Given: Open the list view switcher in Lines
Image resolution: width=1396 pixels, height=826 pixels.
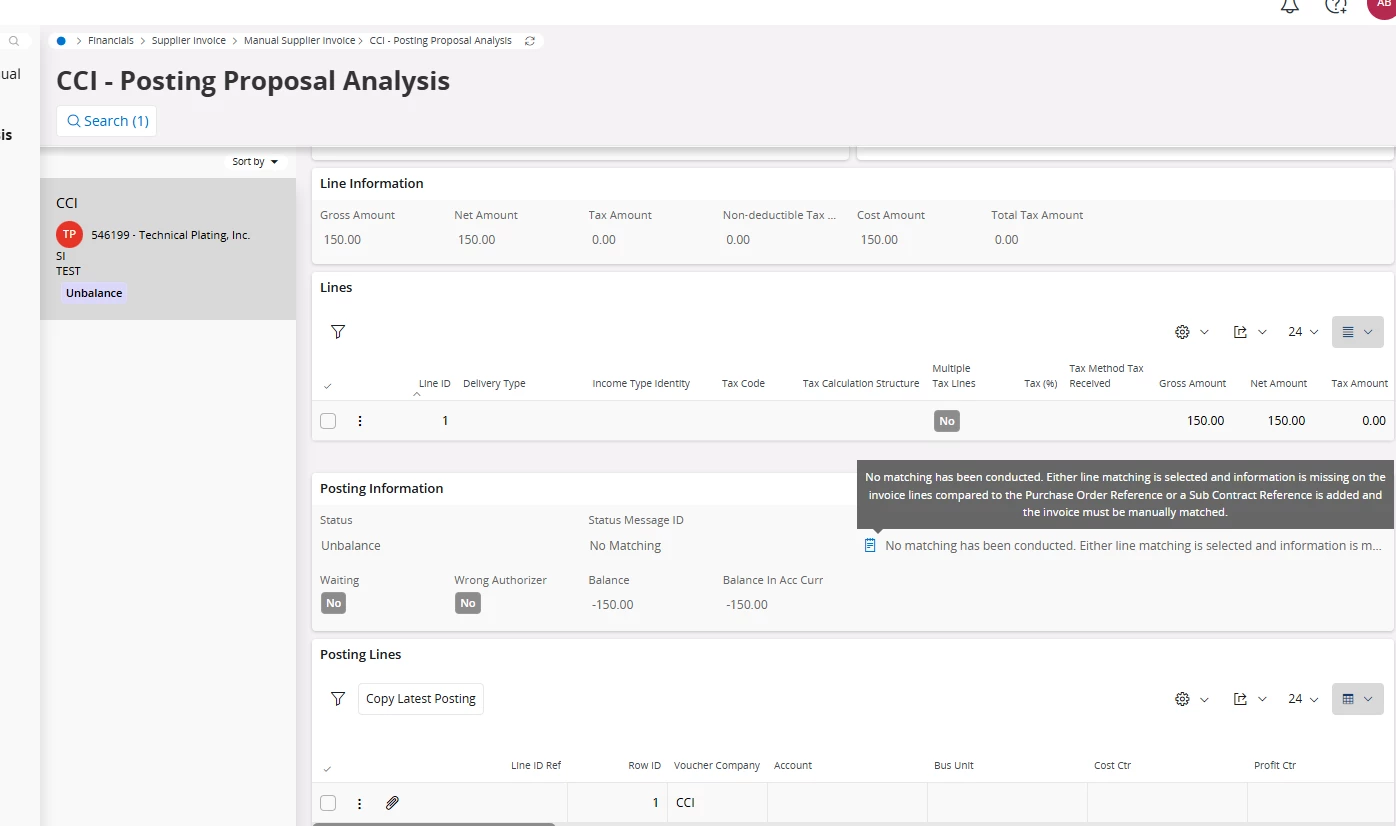Looking at the screenshot, I should point(1358,332).
